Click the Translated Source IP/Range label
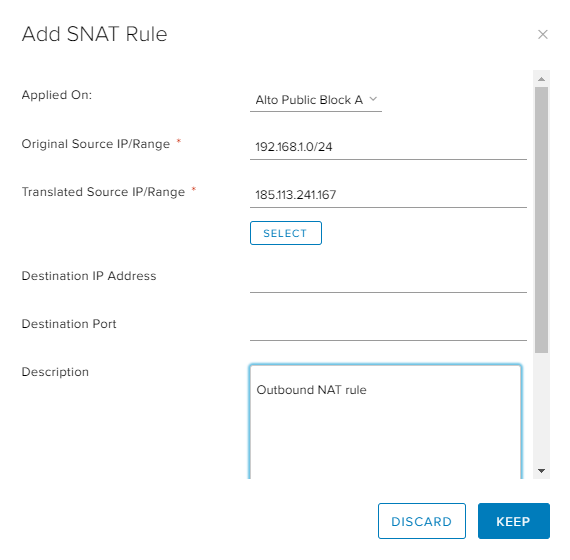Screen dimensions: 570x560 [x=104, y=192]
